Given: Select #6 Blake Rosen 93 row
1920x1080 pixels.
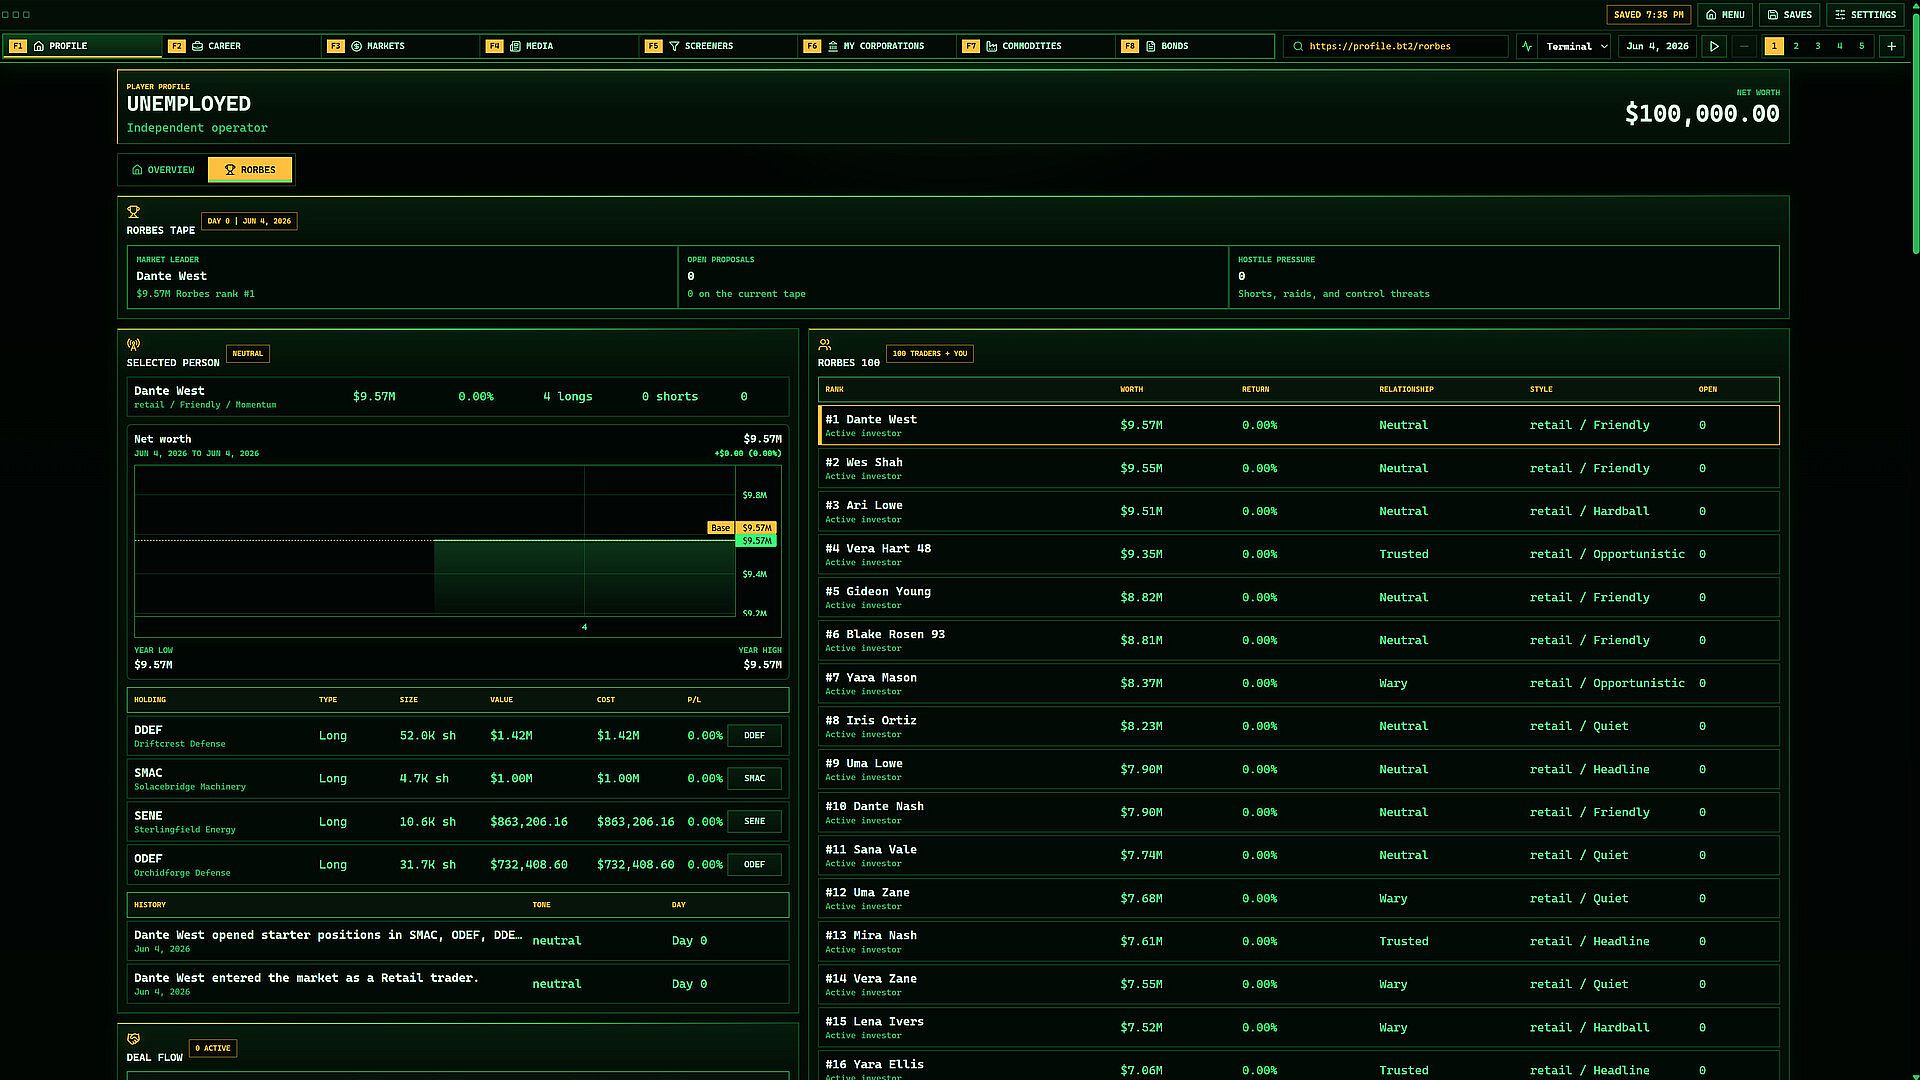Looking at the screenshot, I should click(1299, 640).
